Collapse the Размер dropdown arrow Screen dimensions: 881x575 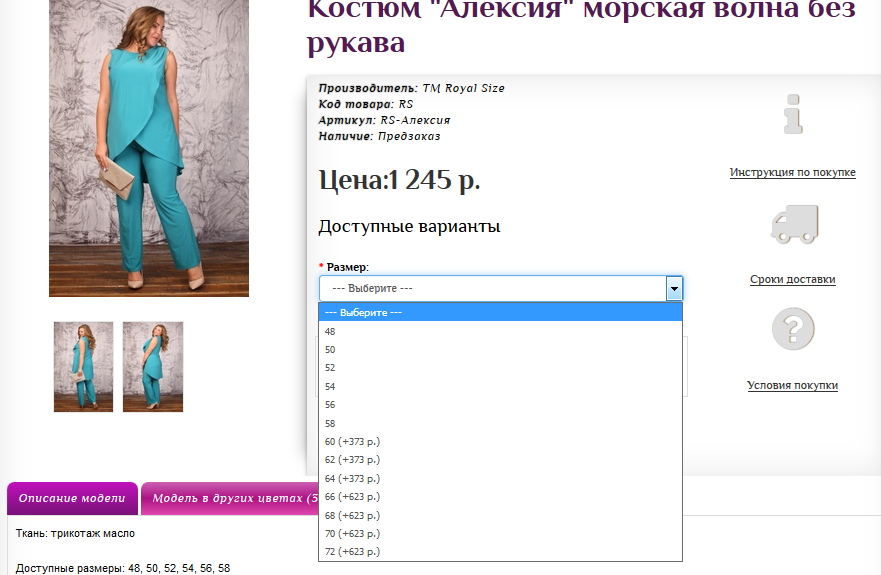(x=674, y=288)
